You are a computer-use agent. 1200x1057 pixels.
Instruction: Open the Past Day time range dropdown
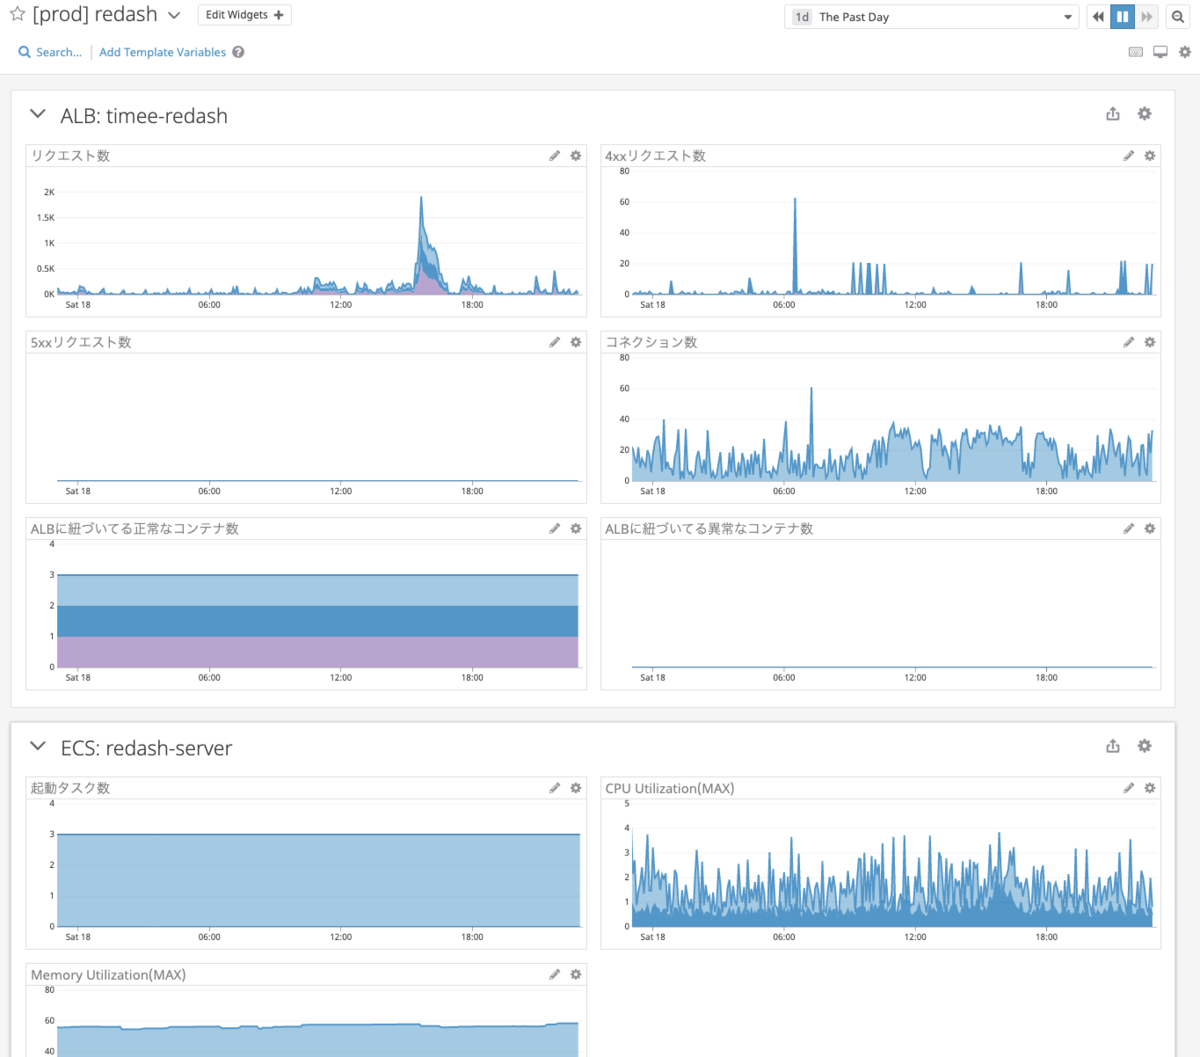tap(932, 17)
